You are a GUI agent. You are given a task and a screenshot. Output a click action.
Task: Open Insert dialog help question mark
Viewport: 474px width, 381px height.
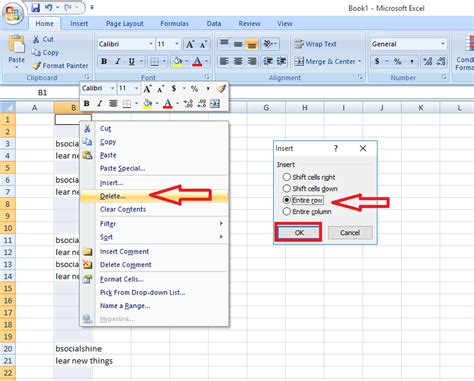(336, 148)
